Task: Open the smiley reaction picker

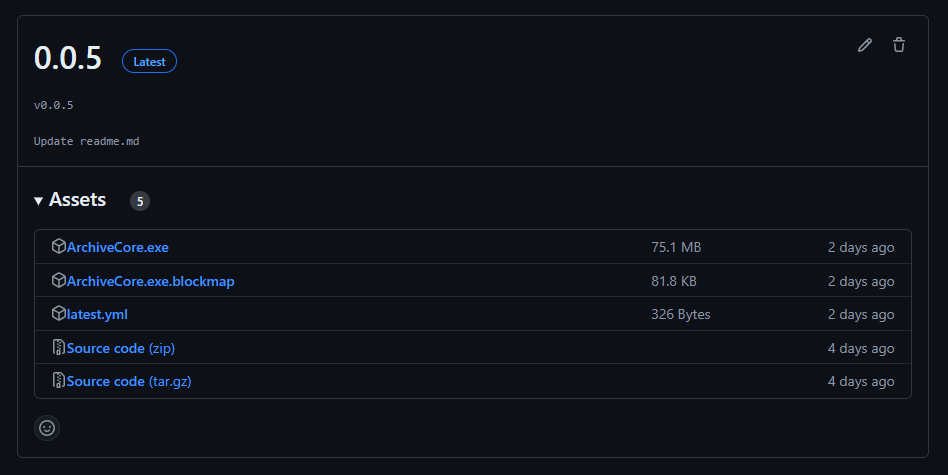Action: click(x=47, y=428)
